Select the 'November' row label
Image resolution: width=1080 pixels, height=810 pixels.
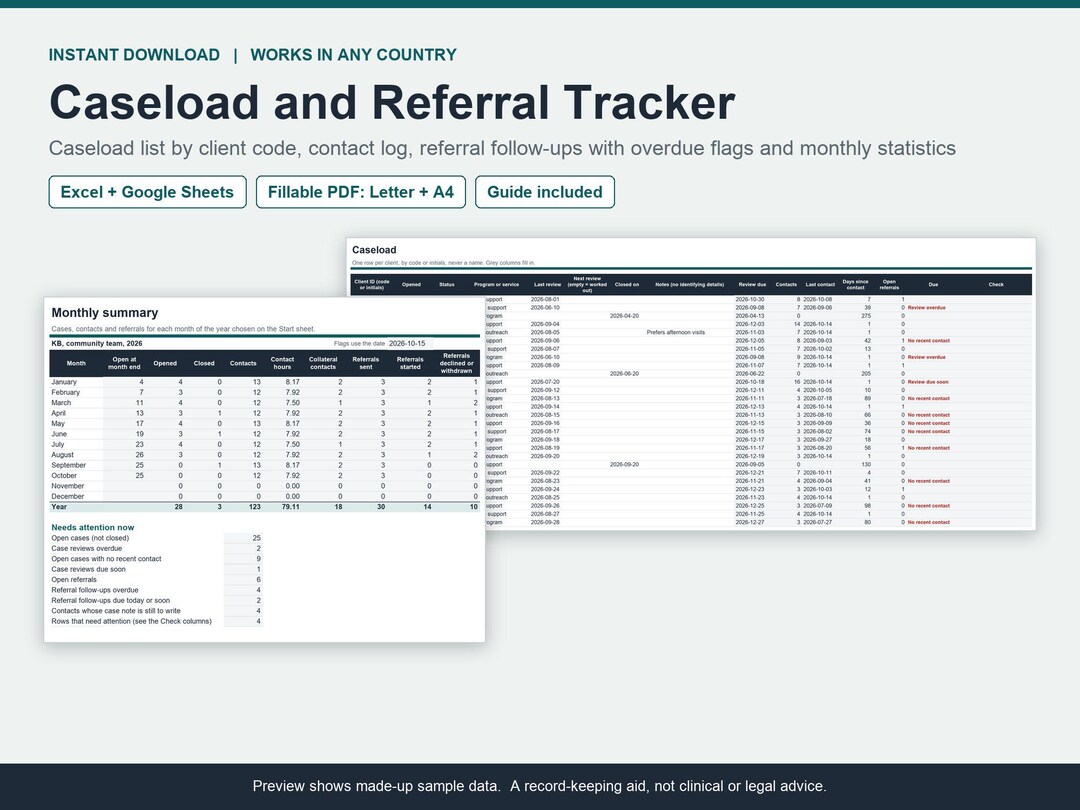[68, 486]
